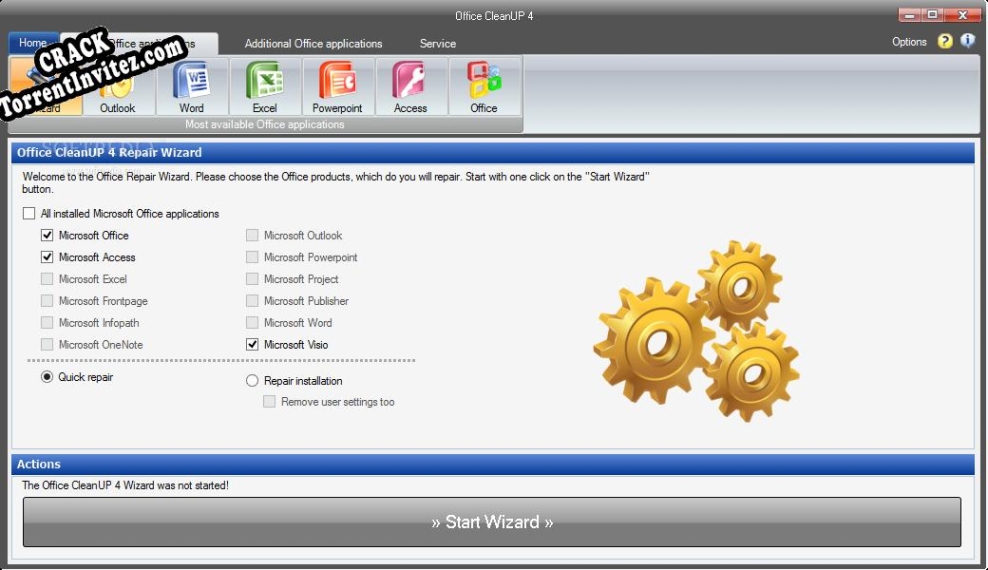The width and height of the screenshot is (988, 570).
Task: Open the Outlook cleanup tool
Action: pos(118,87)
